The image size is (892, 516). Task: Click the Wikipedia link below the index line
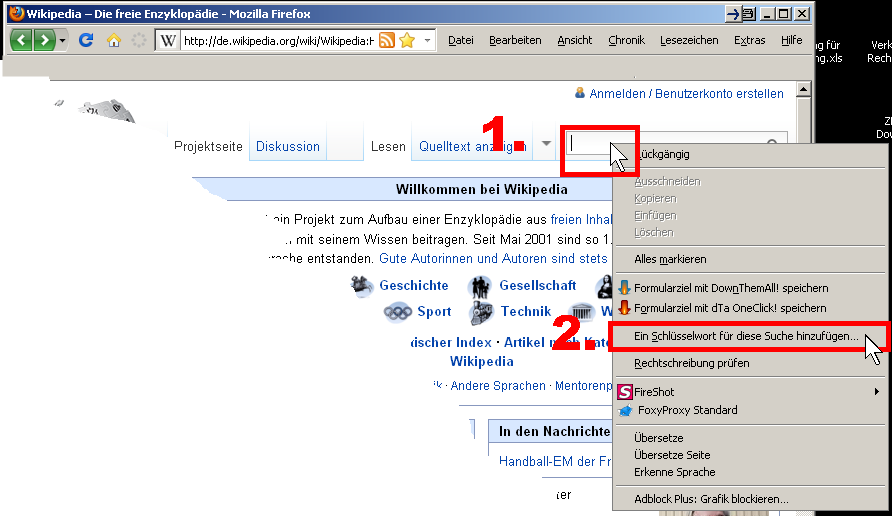coord(481,362)
